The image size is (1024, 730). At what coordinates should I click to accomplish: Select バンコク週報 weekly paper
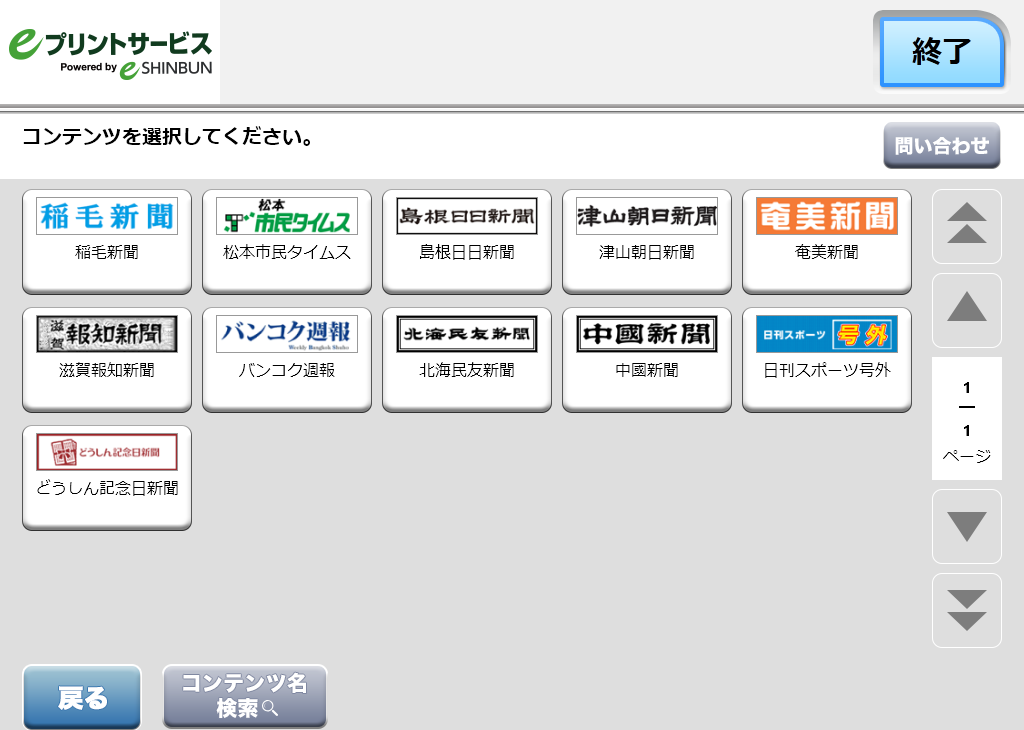click(x=287, y=360)
